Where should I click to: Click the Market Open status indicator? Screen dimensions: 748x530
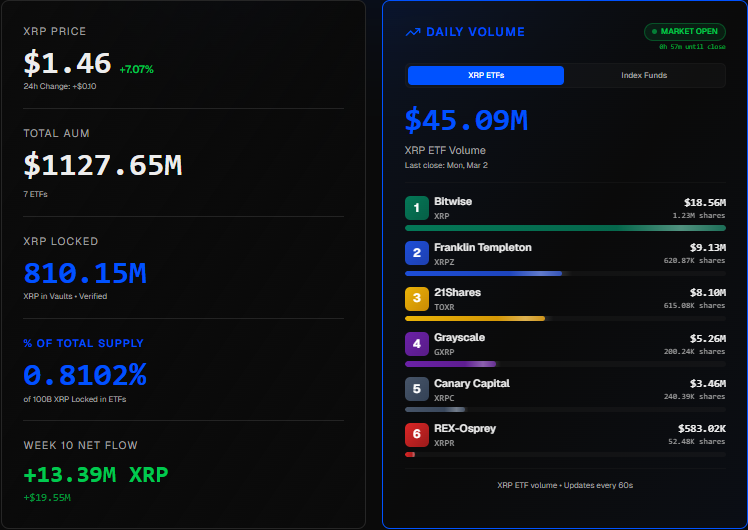coord(685,31)
